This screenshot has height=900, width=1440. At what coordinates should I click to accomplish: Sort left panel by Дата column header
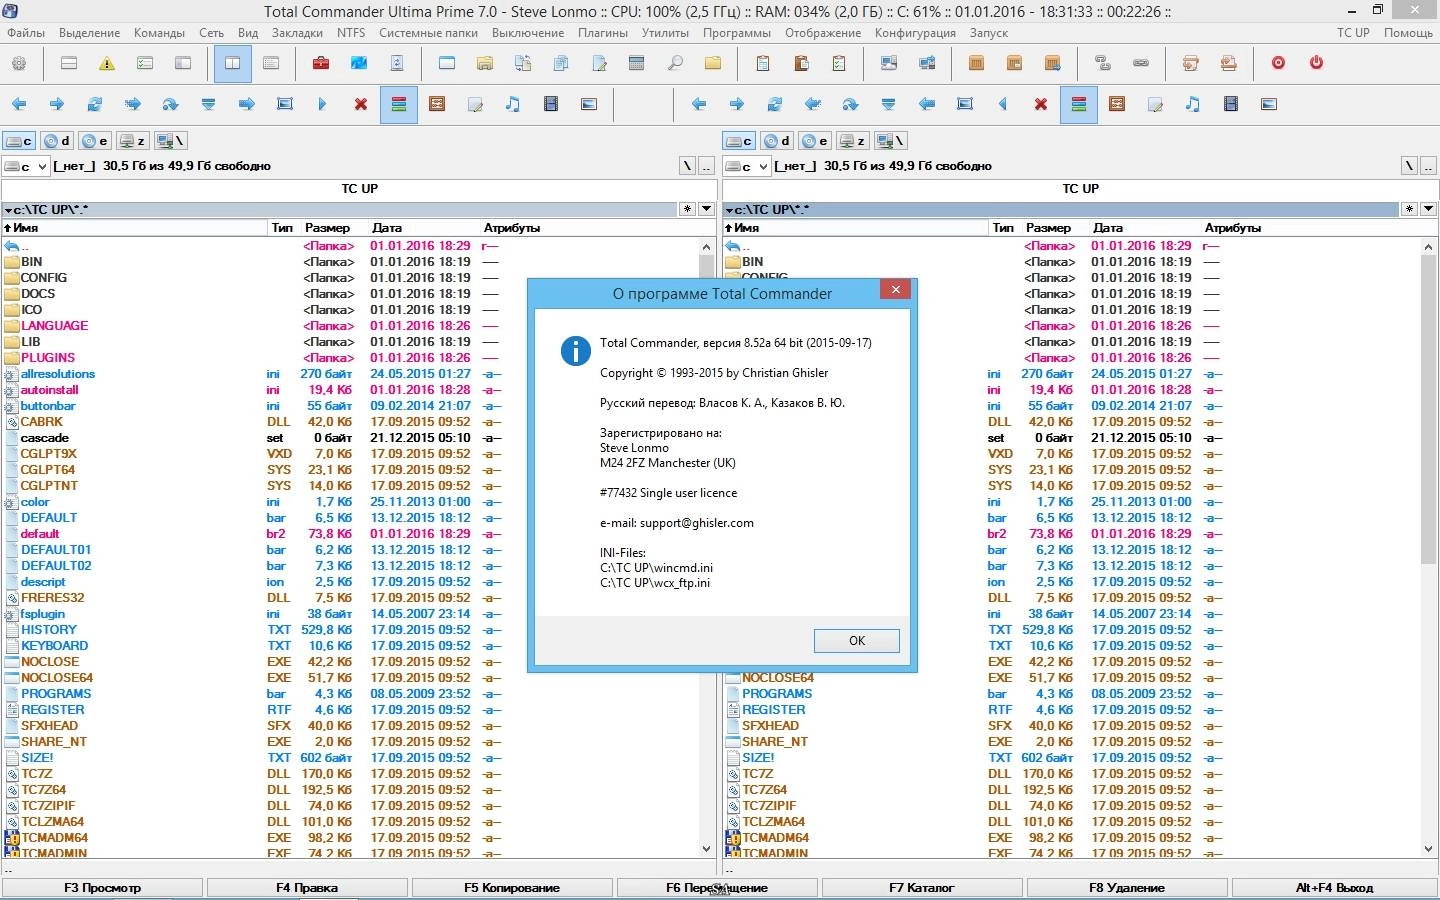click(424, 228)
